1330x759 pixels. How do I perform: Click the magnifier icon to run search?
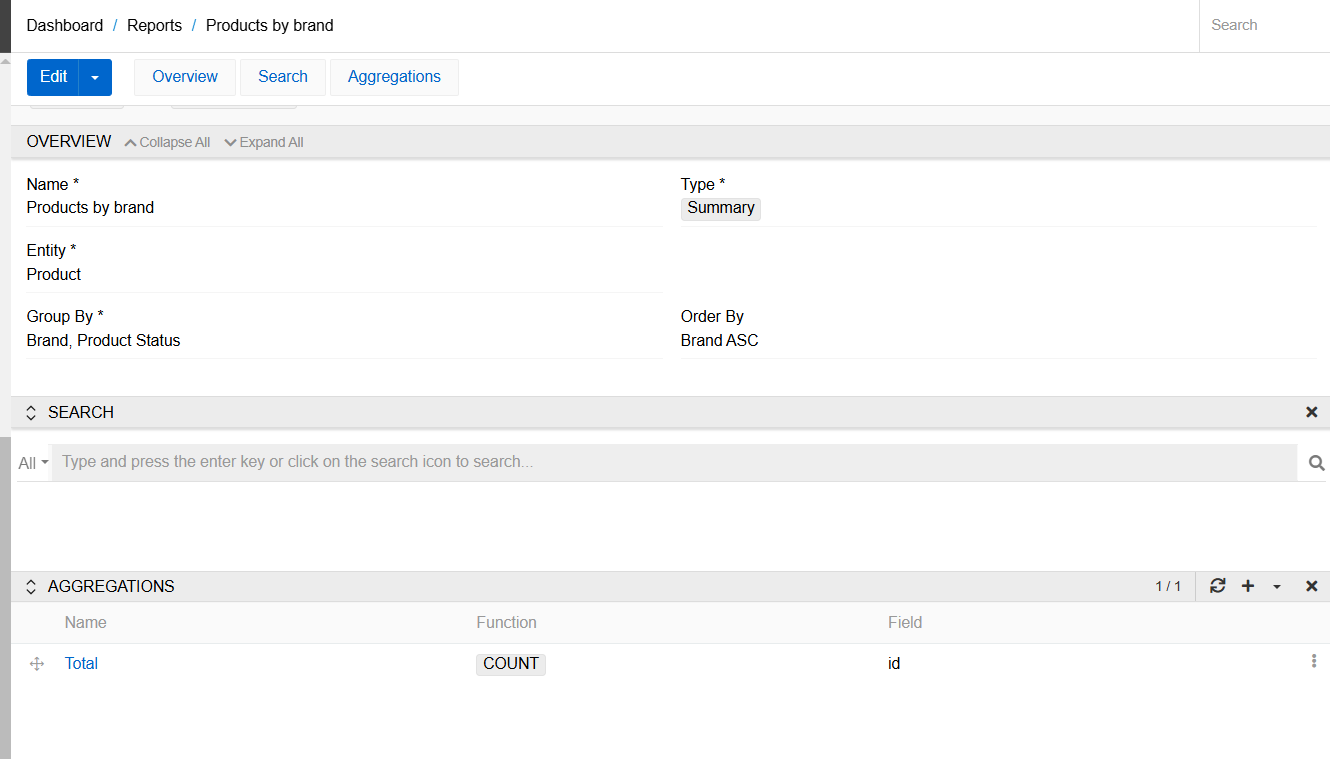pyautogui.click(x=1316, y=463)
